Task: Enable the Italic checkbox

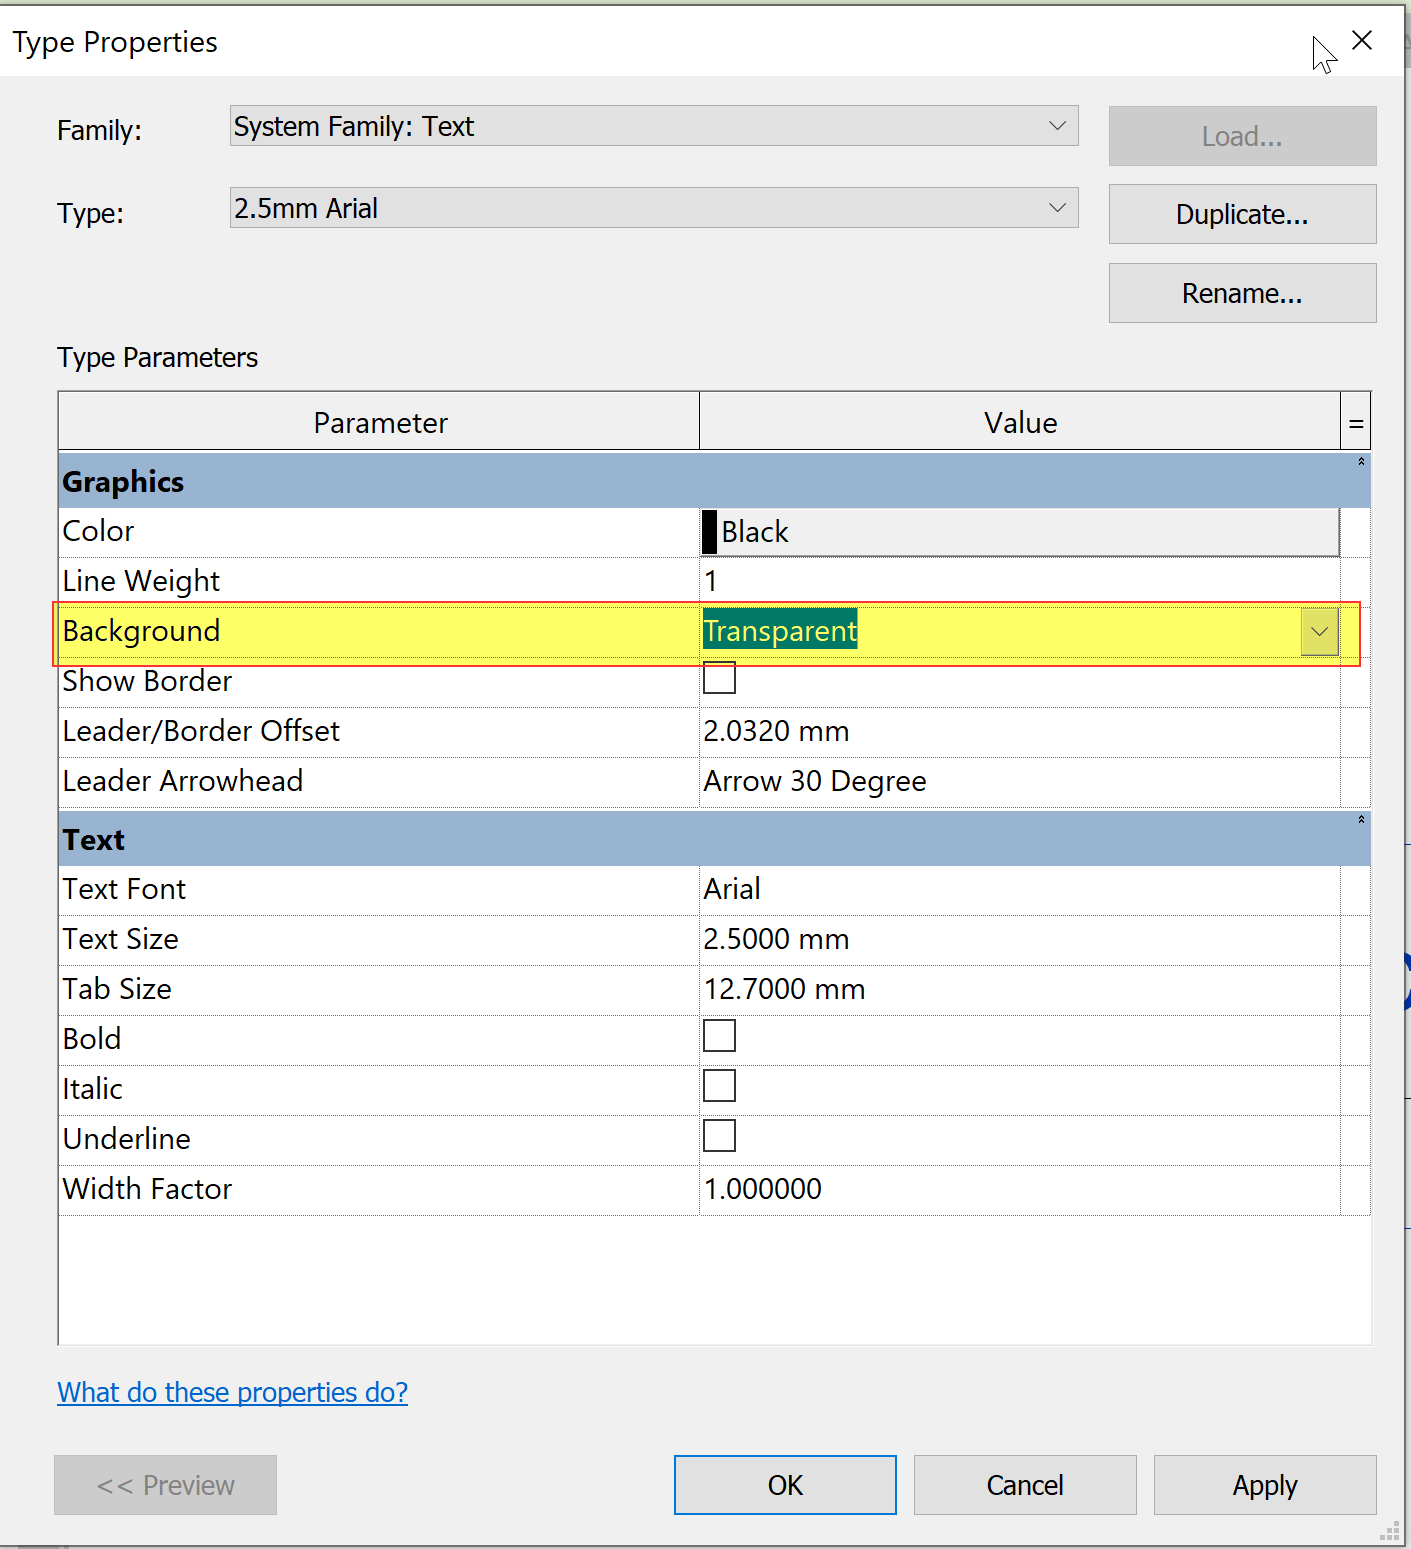Action: [x=720, y=1086]
